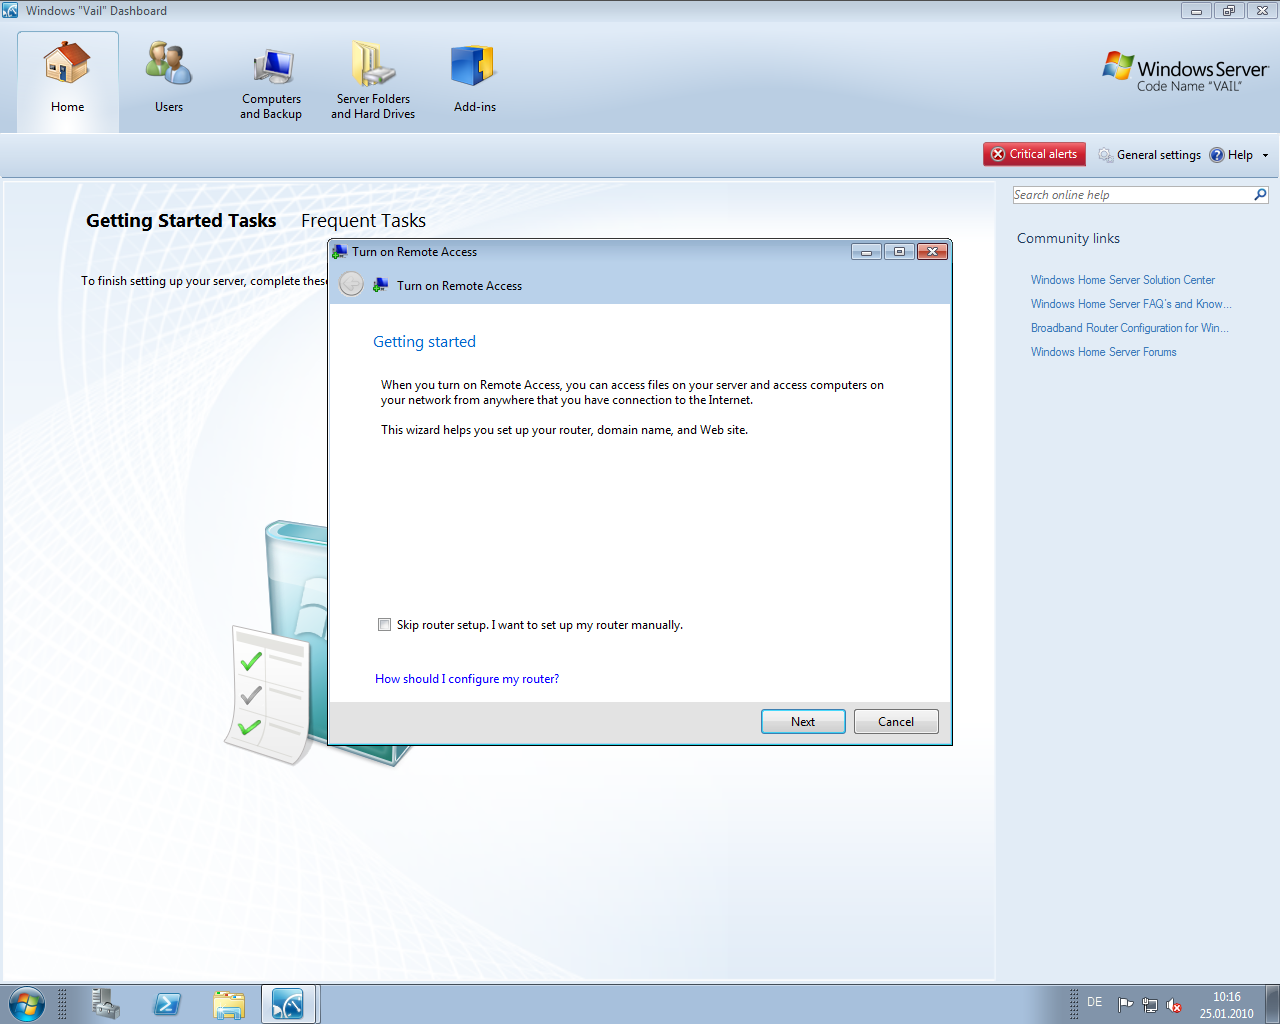
Task: Open Broadband Router Configuration link
Action: tap(1130, 328)
